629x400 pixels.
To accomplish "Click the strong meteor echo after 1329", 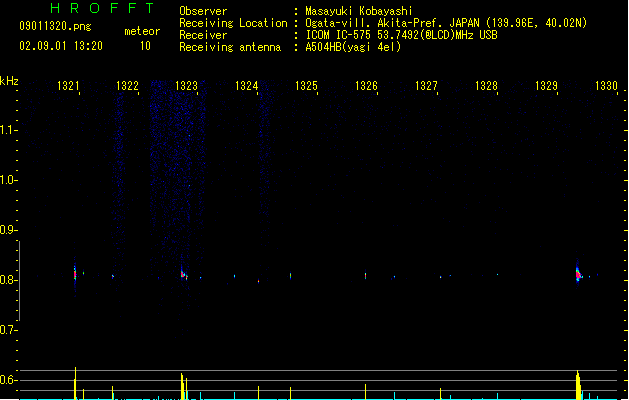I will [578, 274].
